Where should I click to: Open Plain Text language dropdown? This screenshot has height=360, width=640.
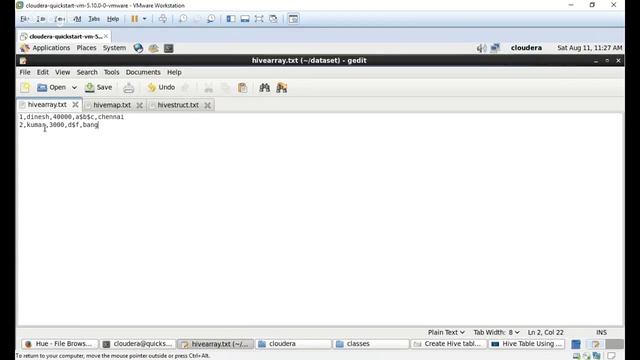[446, 332]
